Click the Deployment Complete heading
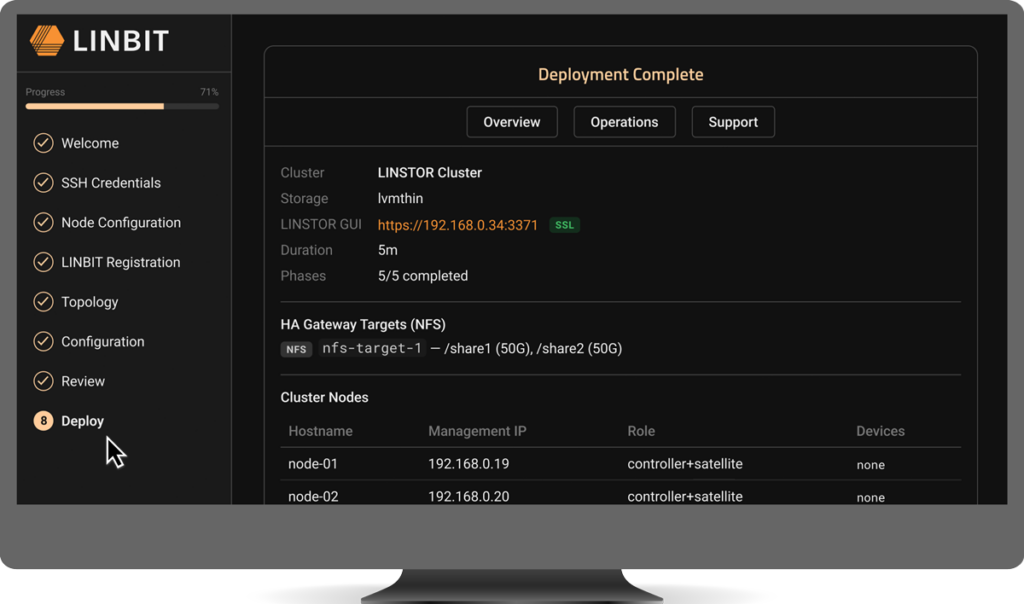Screen dimensions: 1024x604 point(620,74)
